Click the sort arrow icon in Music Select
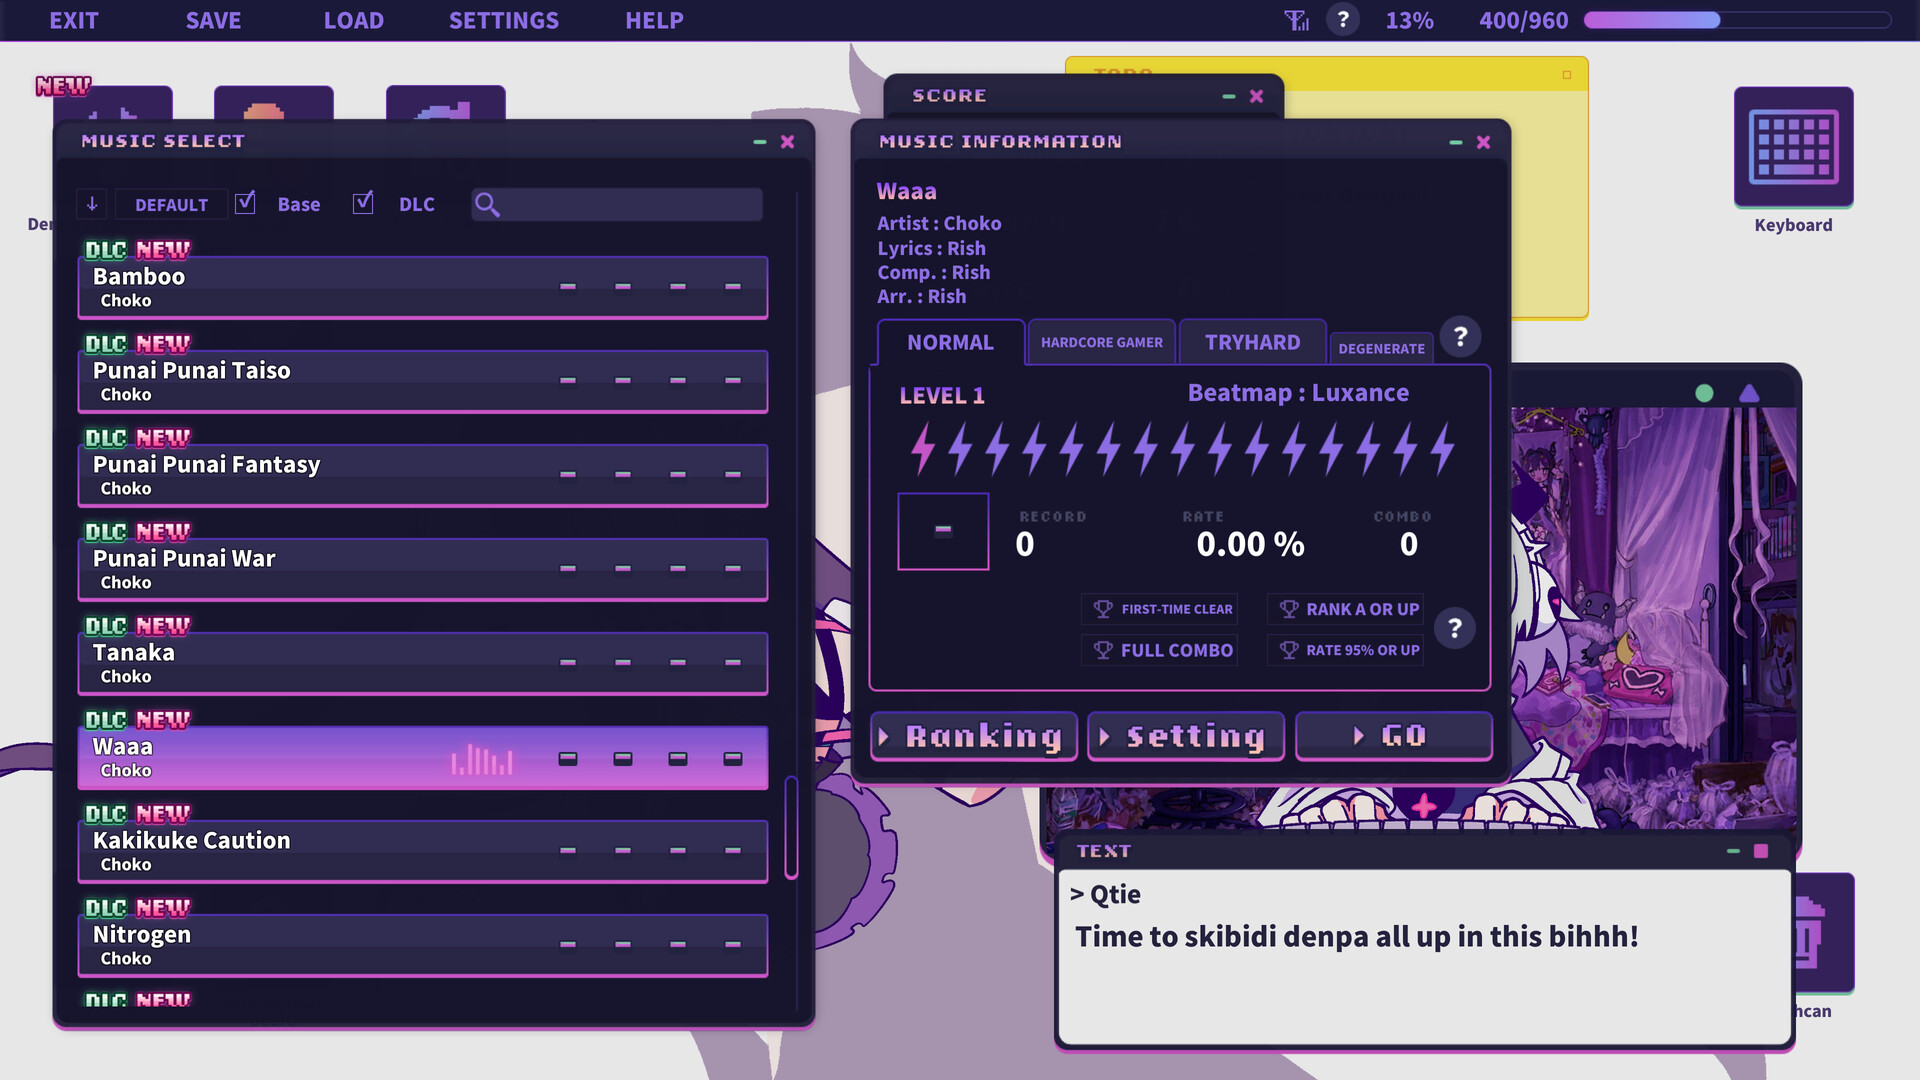This screenshot has height=1080, width=1920. coord(92,204)
